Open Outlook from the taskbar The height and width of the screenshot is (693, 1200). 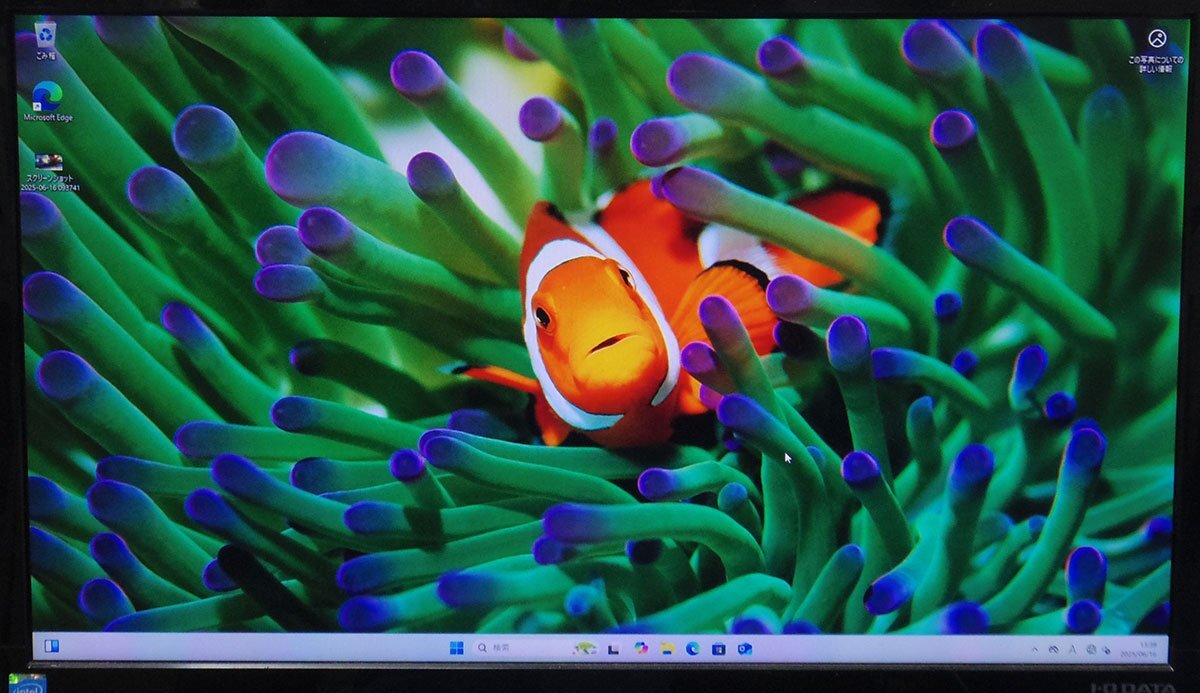[744, 649]
